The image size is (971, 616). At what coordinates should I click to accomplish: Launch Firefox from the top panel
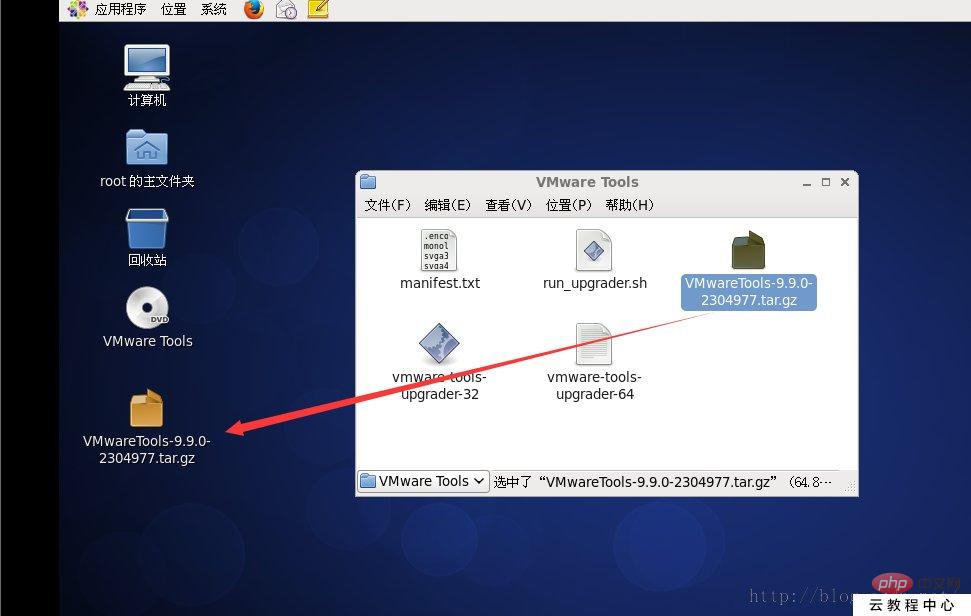click(x=254, y=9)
